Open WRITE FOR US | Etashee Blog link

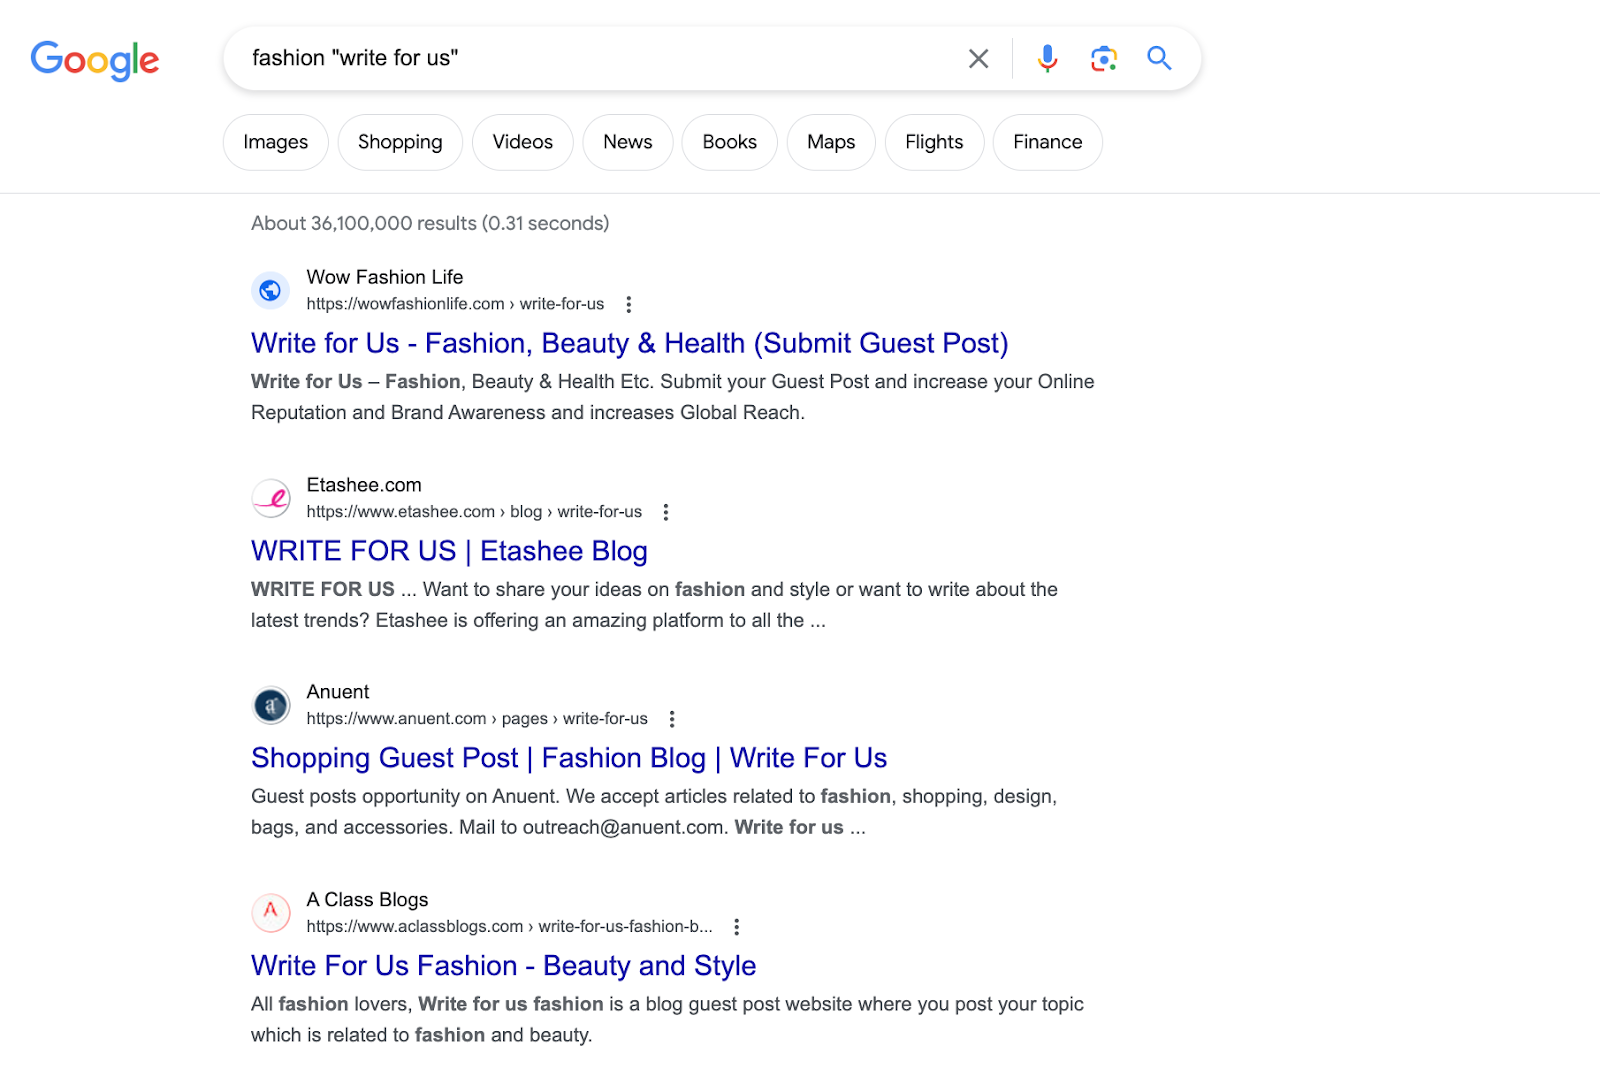tap(449, 551)
